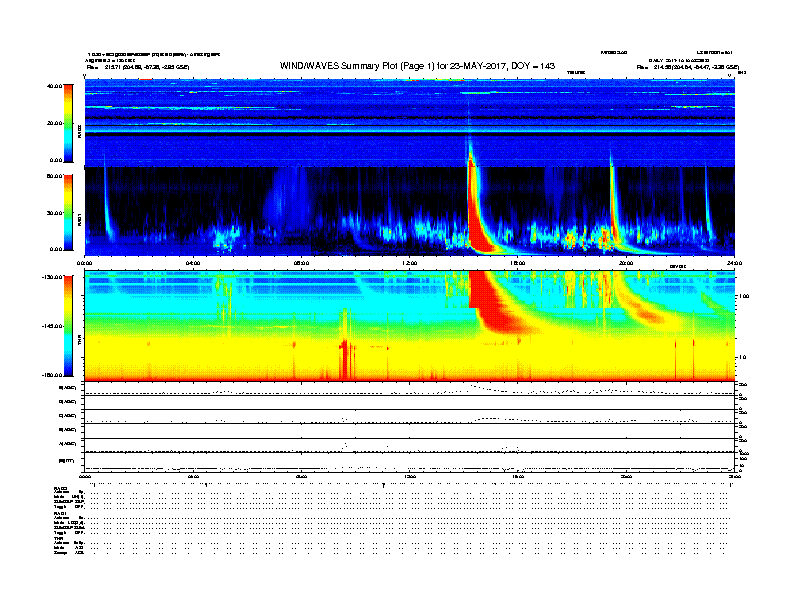792x612 pixels.
Task: Click 16:00 label on the bottom time axis
Action: (518, 476)
